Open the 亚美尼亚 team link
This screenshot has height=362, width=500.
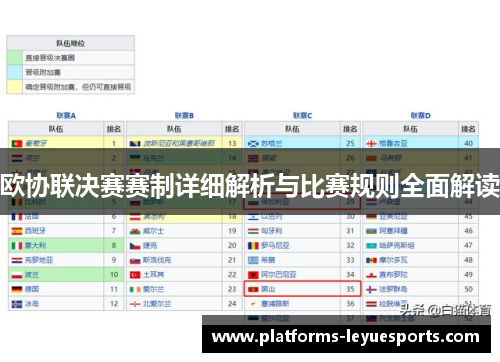(x=393, y=217)
